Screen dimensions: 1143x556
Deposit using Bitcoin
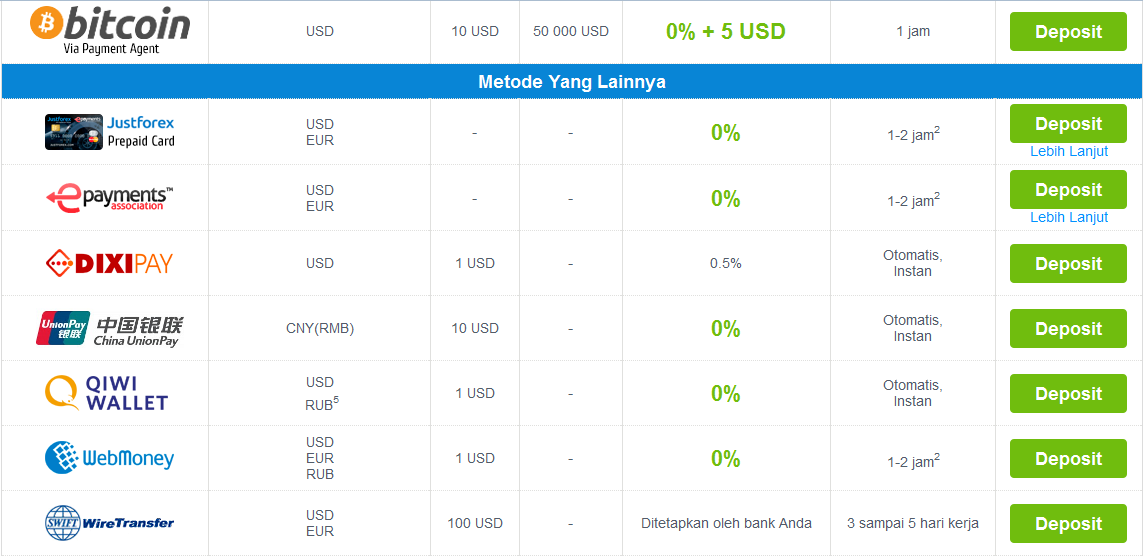(x=1068, y=31)
